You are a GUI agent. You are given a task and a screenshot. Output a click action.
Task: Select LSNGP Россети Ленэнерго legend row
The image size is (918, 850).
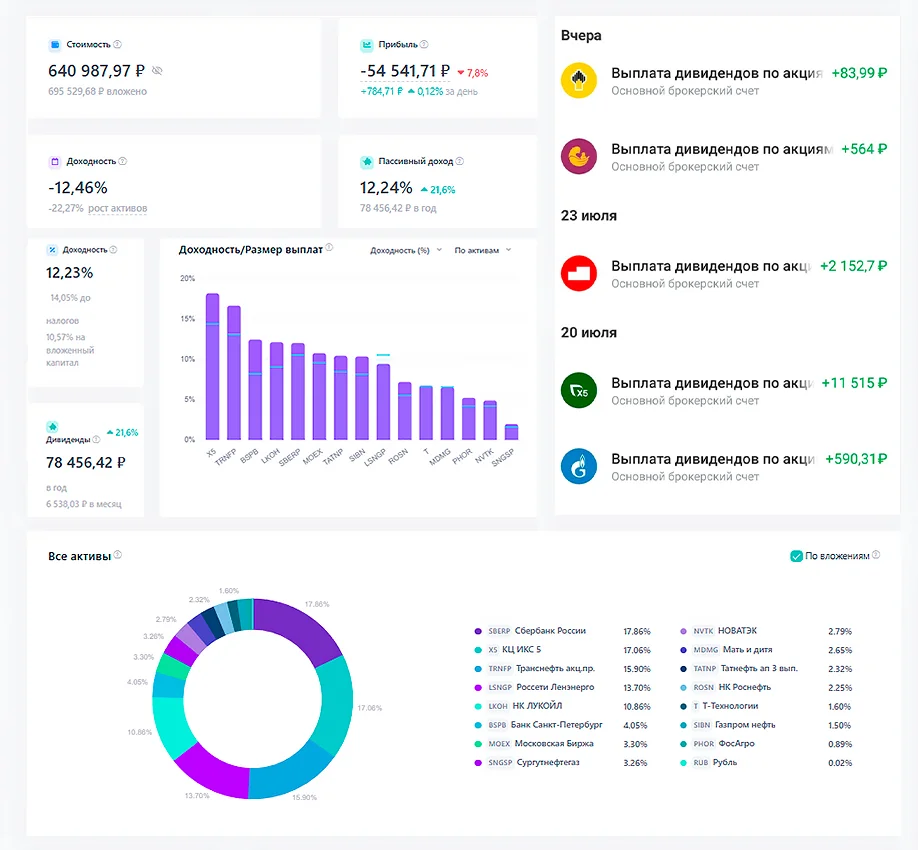pyautogui.click(x=562, y=687)
